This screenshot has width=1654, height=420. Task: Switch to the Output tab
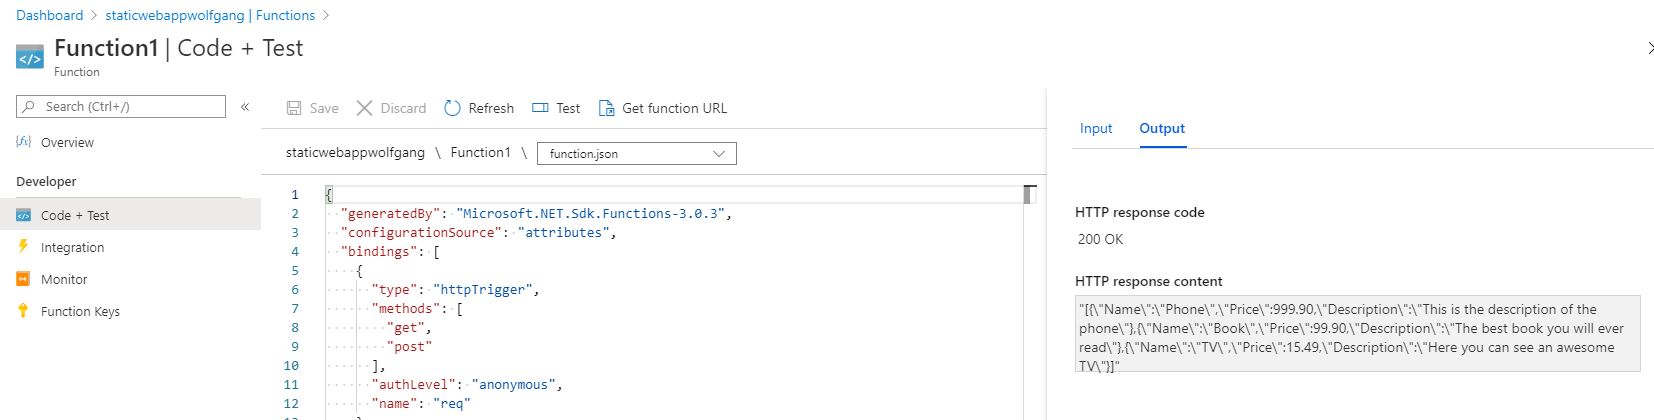point(1162,128)
